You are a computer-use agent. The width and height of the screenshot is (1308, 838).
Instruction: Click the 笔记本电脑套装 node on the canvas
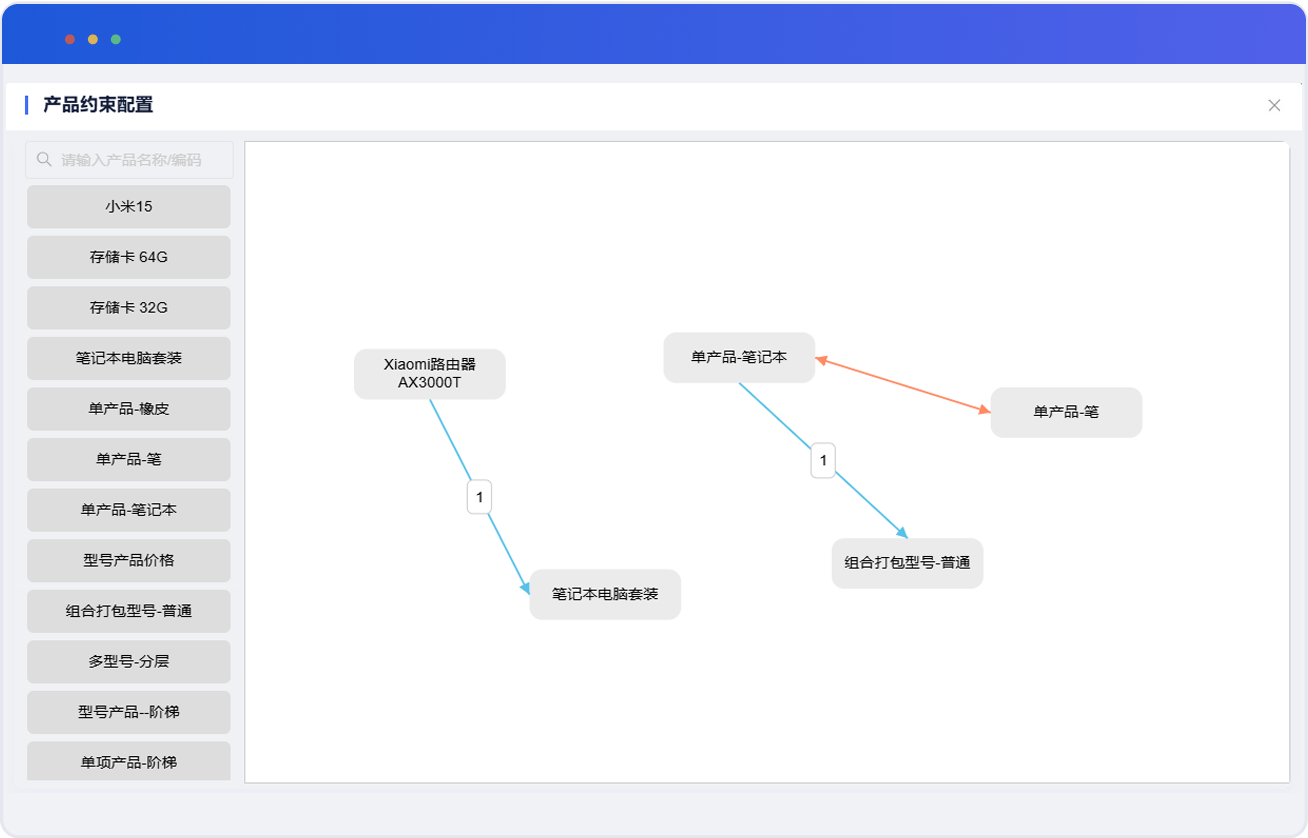605,594
